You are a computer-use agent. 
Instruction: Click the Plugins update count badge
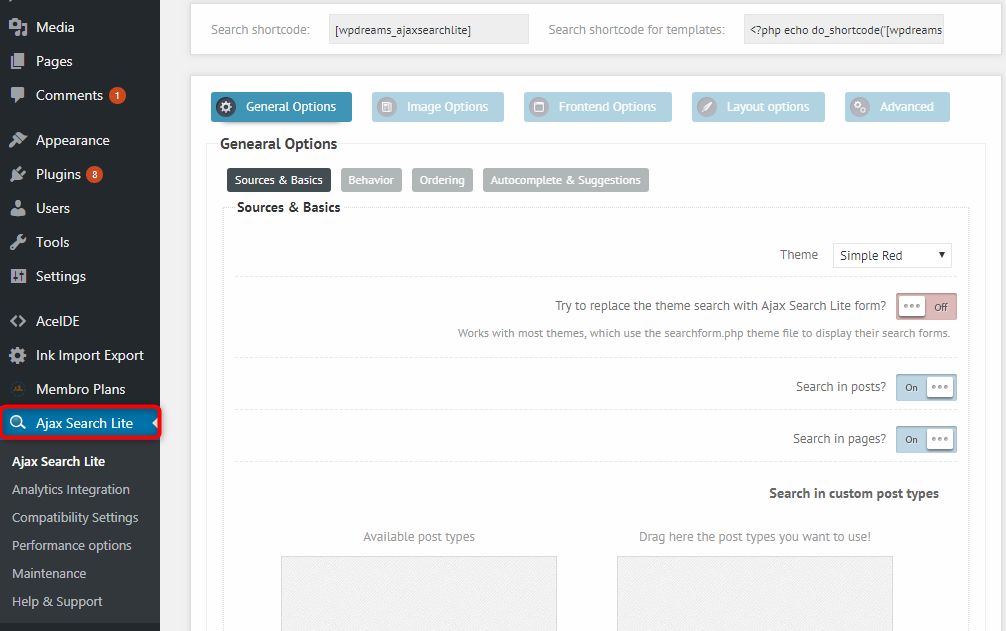click(x=94, y=174)
